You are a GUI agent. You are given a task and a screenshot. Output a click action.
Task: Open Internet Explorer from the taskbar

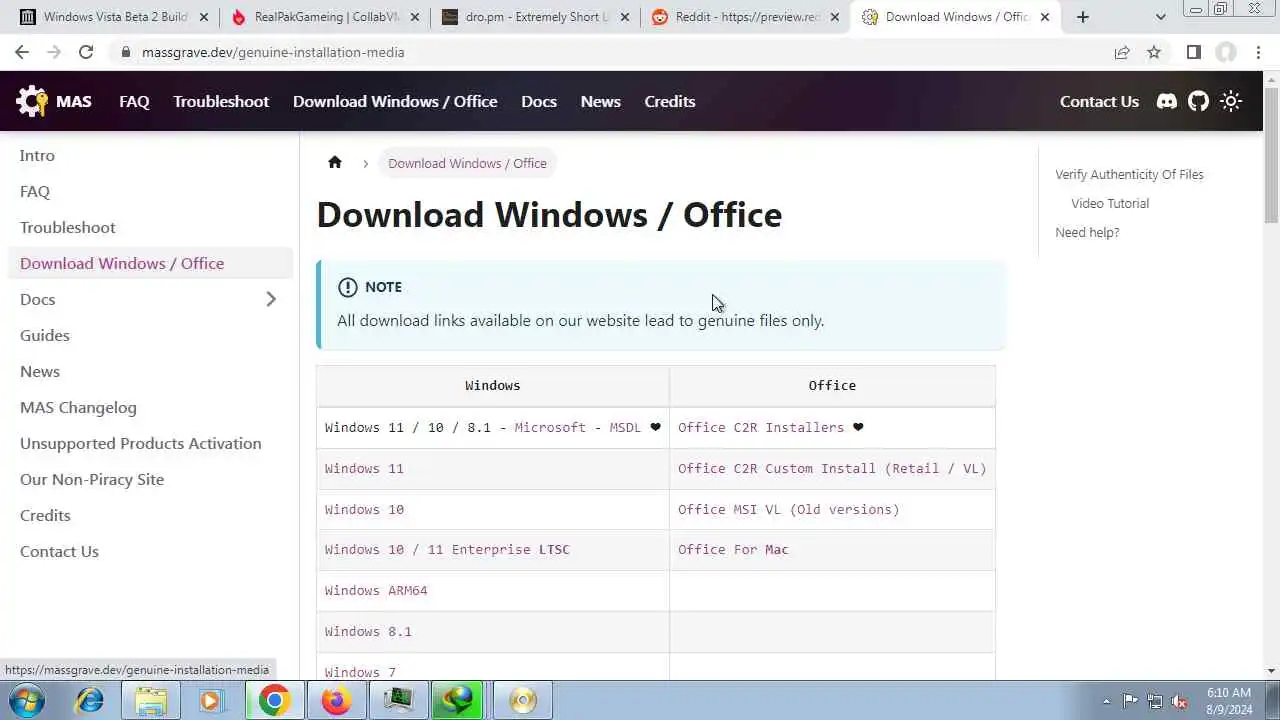click(x=90, y=700)
